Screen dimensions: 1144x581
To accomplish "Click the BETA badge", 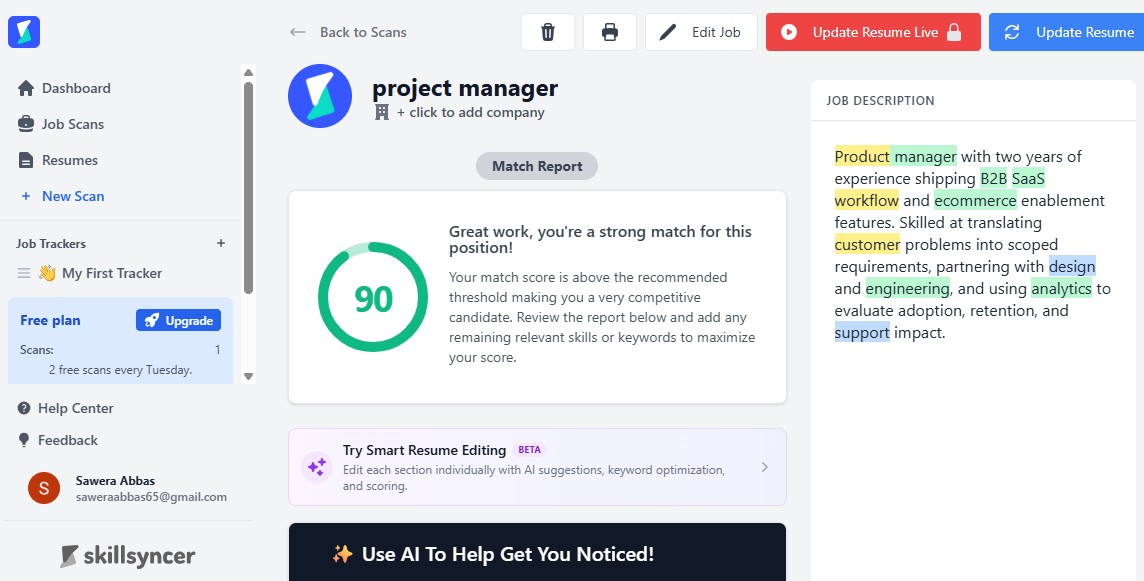I will 530,450.
